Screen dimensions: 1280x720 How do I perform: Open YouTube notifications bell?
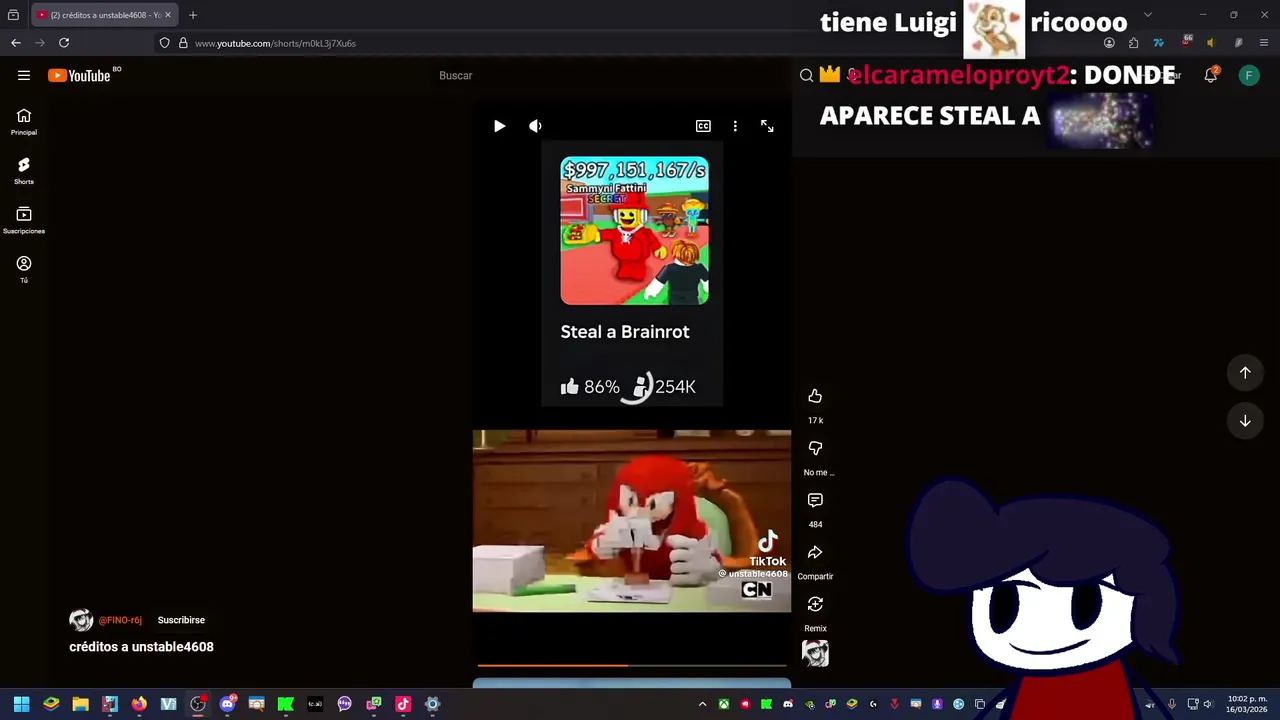click(1211, 75)
